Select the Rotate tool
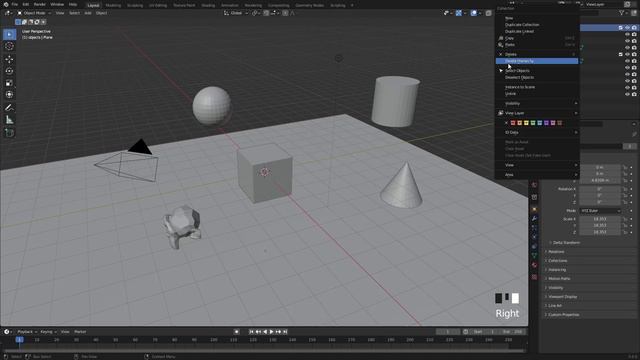 (9, 71)
